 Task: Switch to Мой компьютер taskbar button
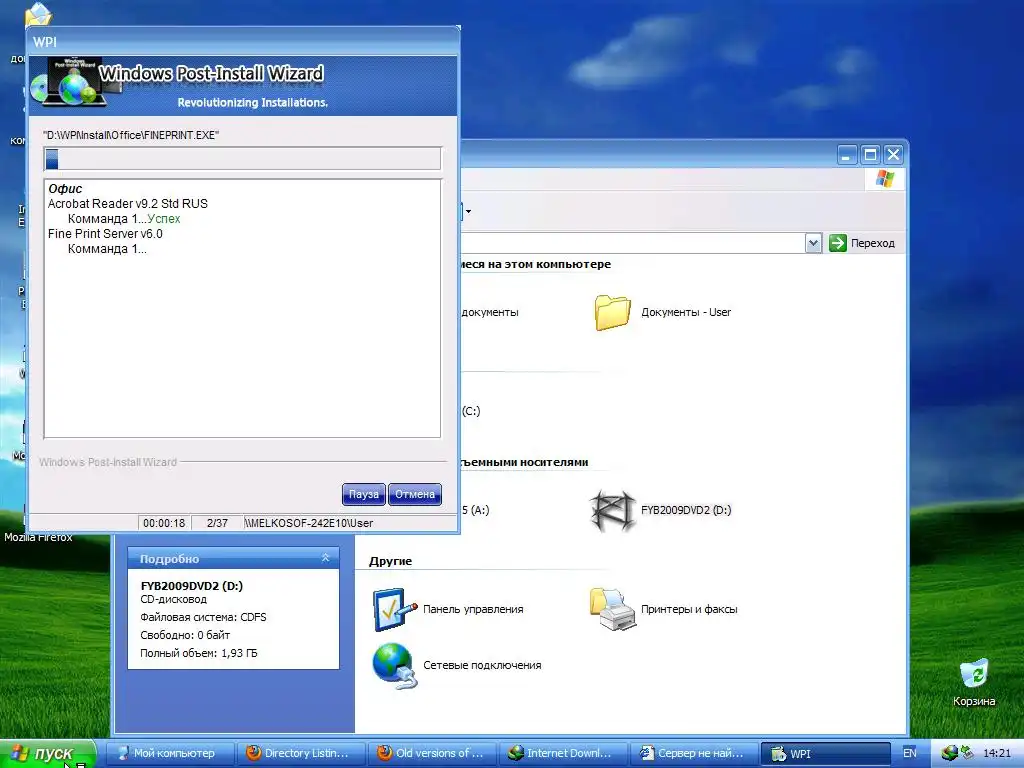click(169, 754)
